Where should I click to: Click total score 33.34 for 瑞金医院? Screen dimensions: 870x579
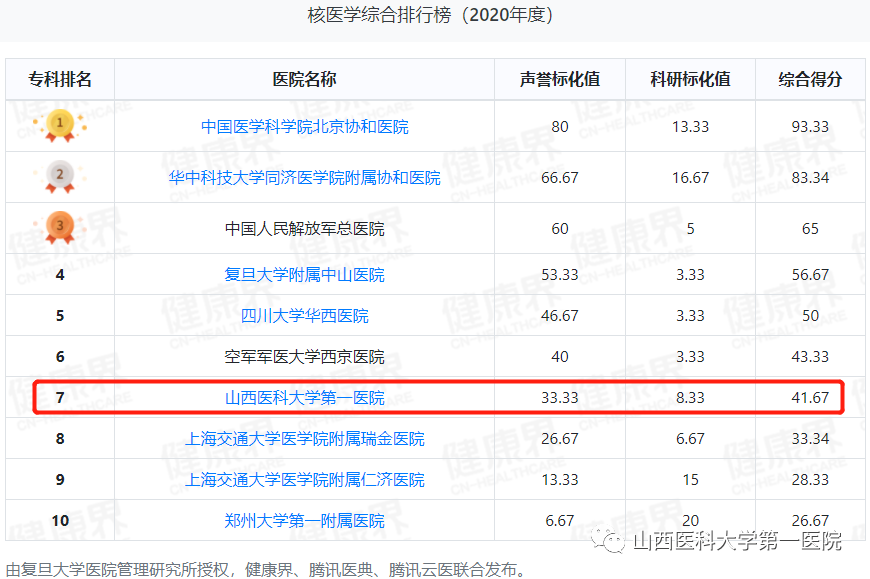(810, 439)
